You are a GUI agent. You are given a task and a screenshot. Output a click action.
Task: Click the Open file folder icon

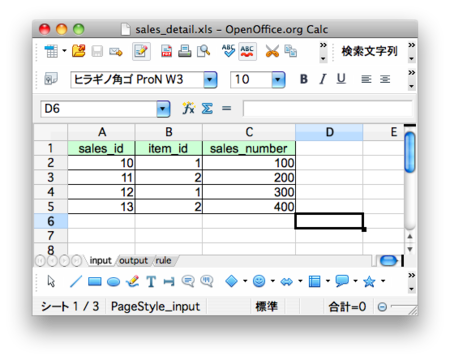click(x=79, y=51)
